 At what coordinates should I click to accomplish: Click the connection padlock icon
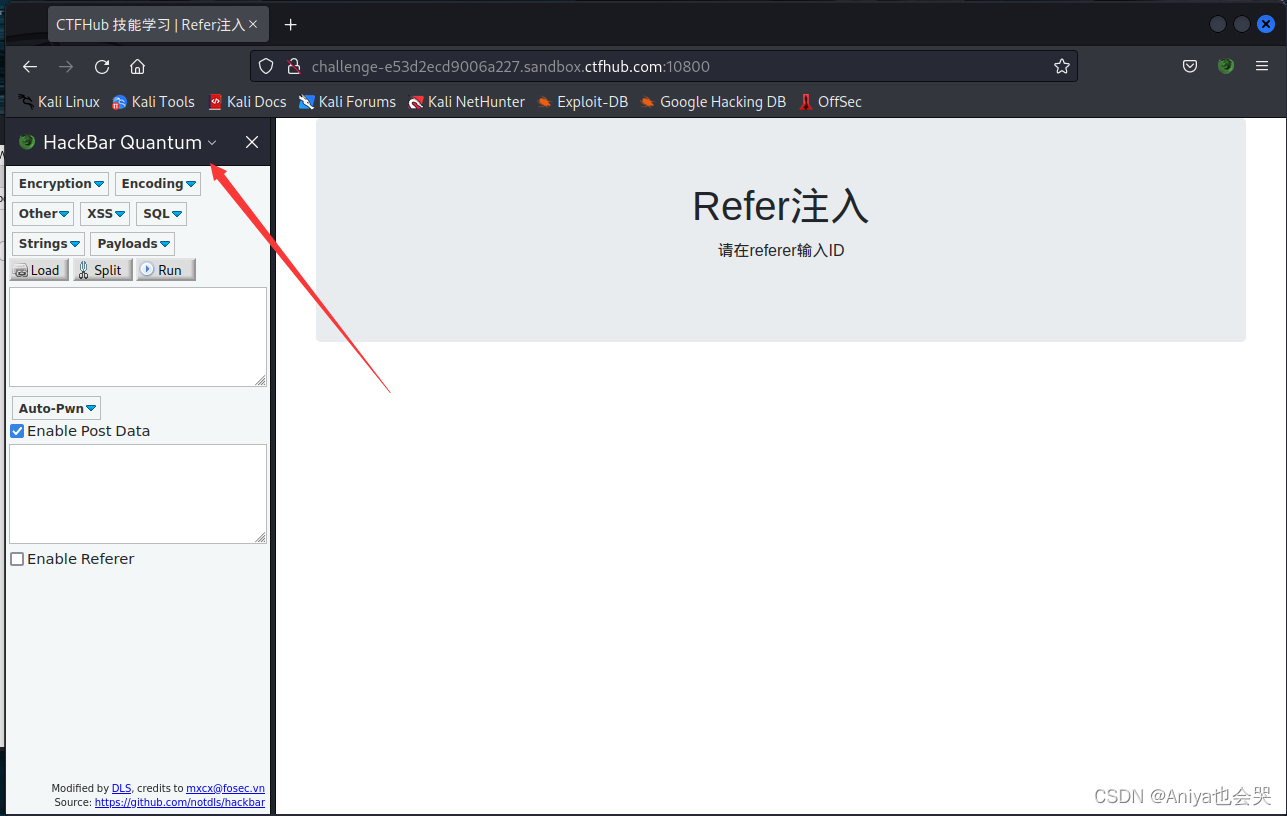(x=294, y=67)
